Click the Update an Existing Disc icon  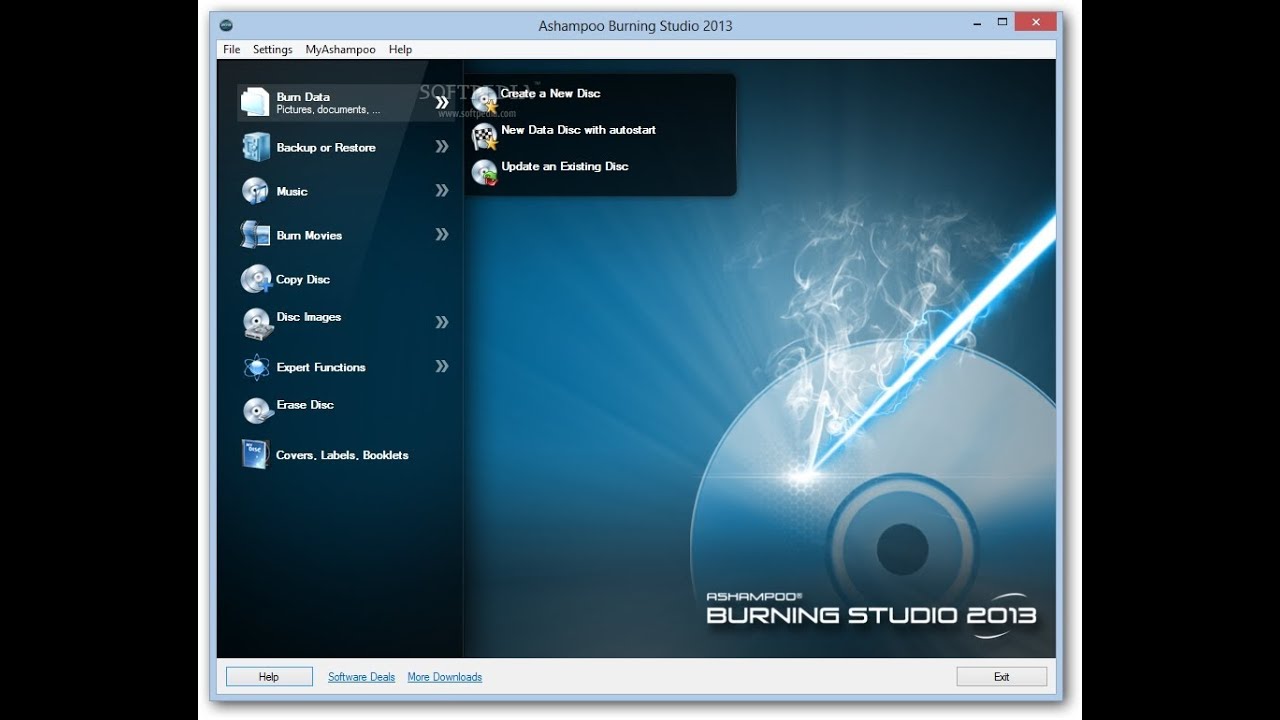pyautogui.click(x=485, y=173)
